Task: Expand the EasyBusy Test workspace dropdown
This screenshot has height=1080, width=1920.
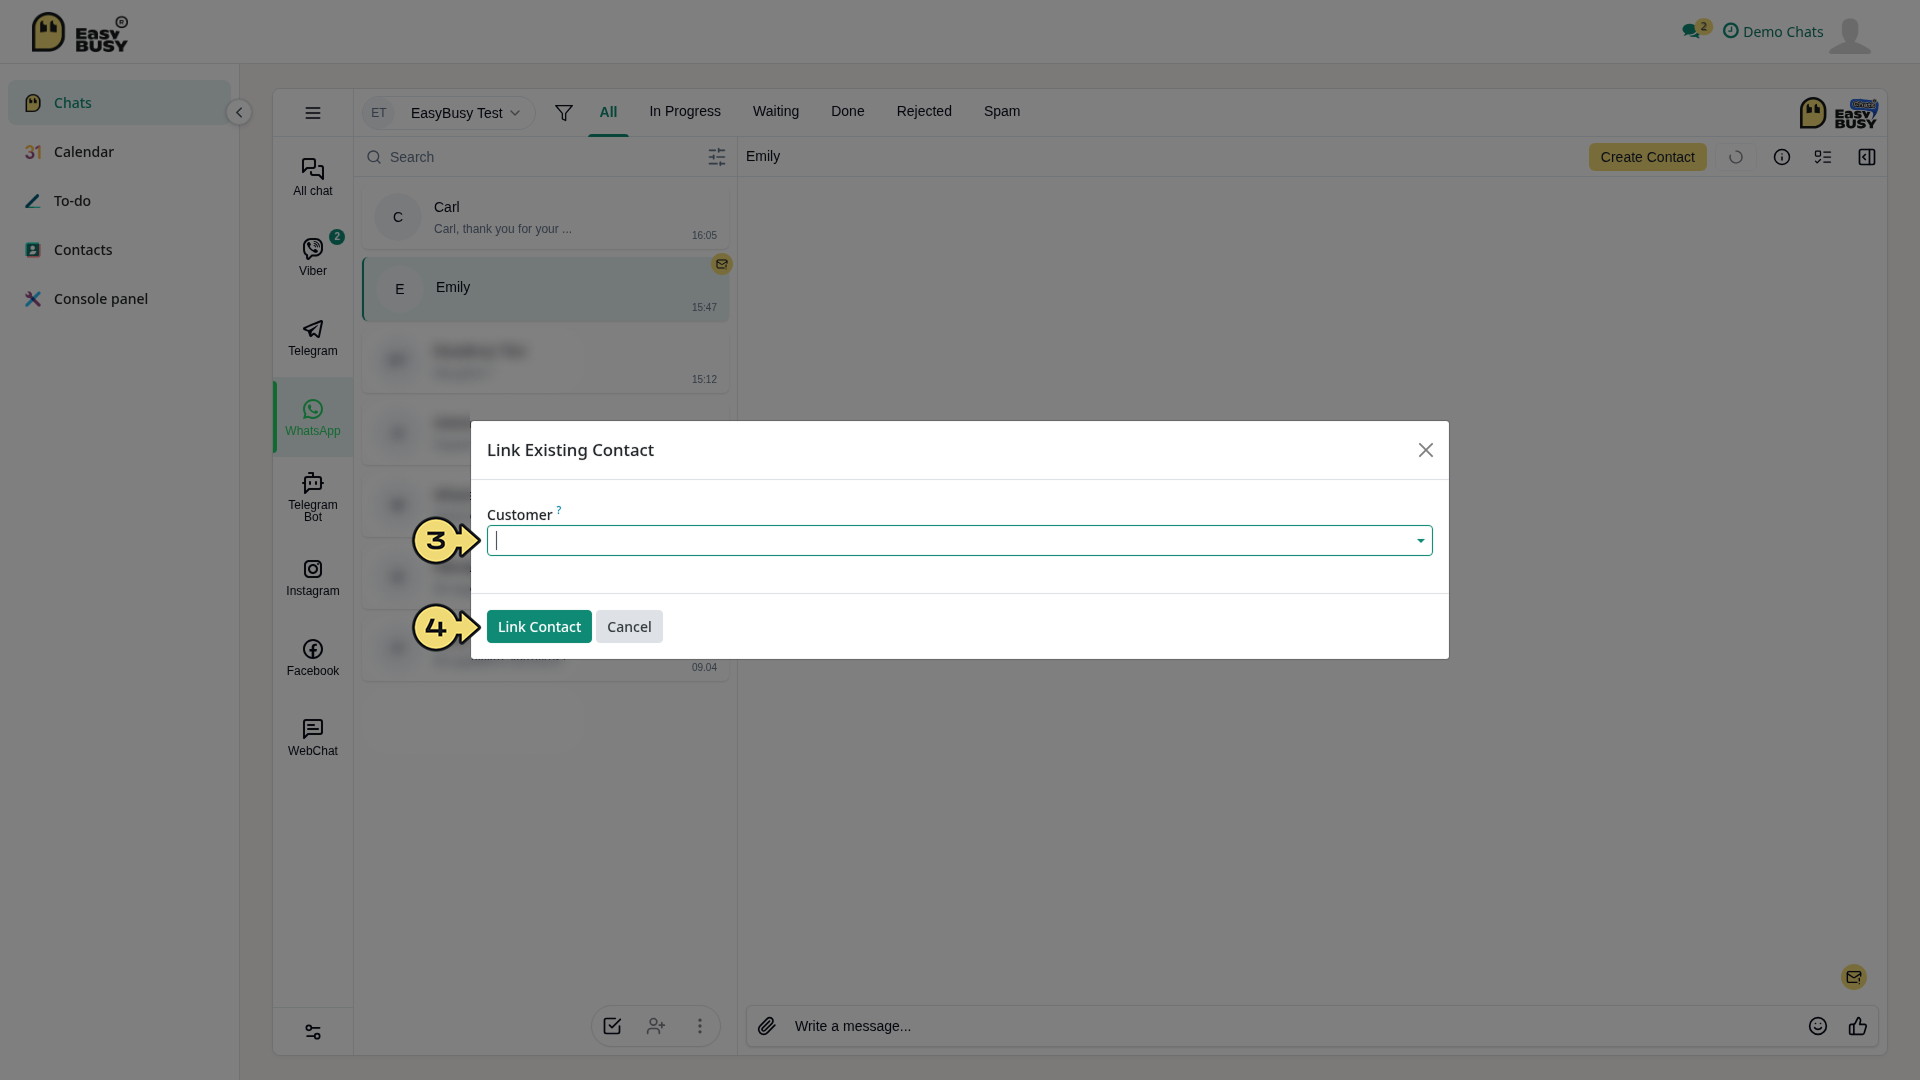Action: (x=448, y=113)
